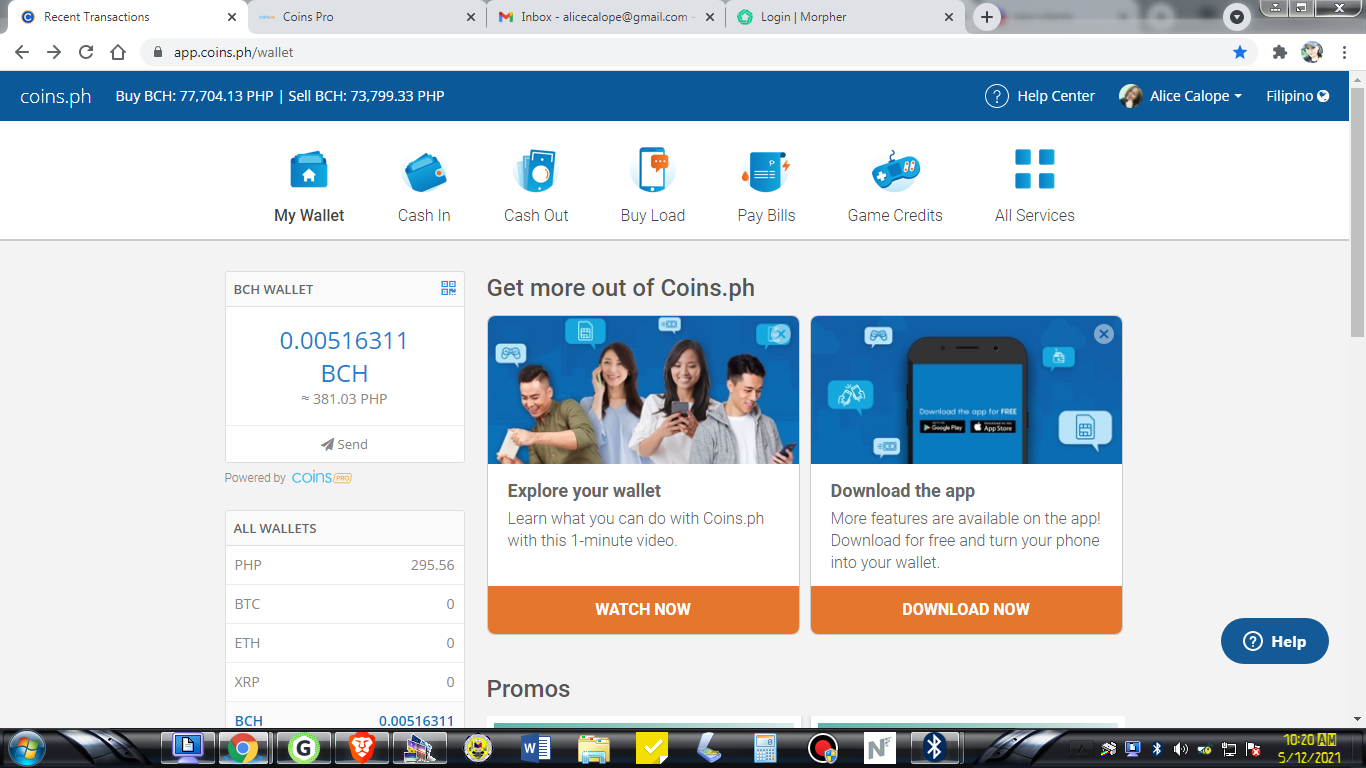This screenshot has height=768, width=1366.
Task: Open the Chrome tab search dropdown
Action: 1238,17
